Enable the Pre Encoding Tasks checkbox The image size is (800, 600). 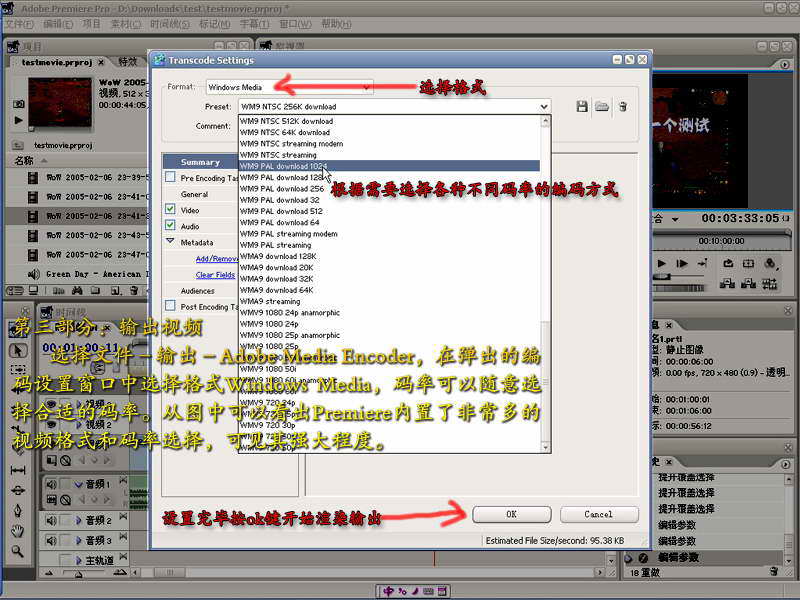tap(170, 177)
